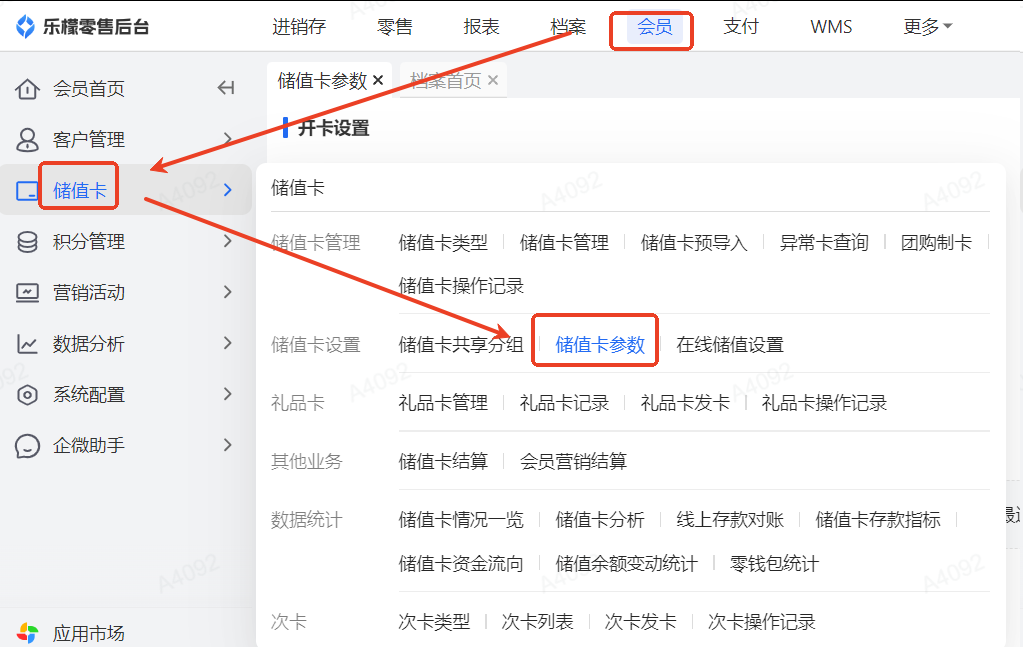Image resolution: width=1023 pixels, height=647 pixels.
Task: Open the 支付 top menu
Action: click(741, 27)
